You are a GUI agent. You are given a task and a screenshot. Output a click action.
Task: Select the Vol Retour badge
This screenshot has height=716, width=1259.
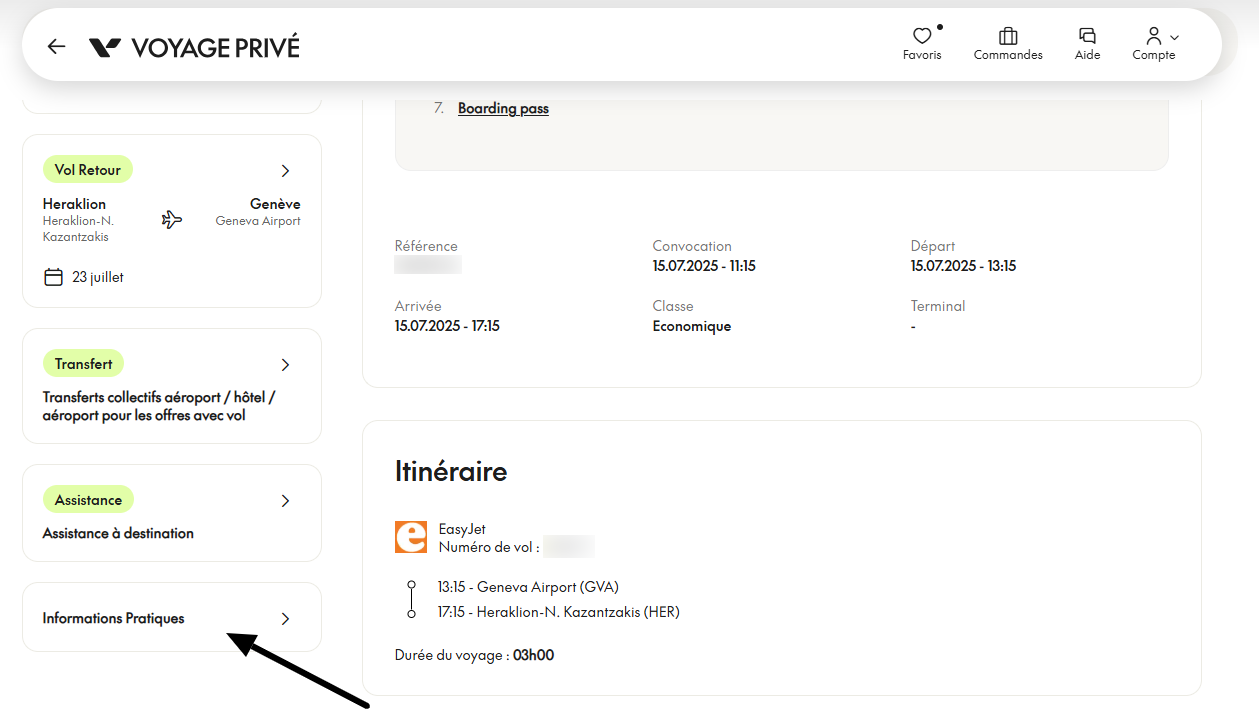coord(88,170)
